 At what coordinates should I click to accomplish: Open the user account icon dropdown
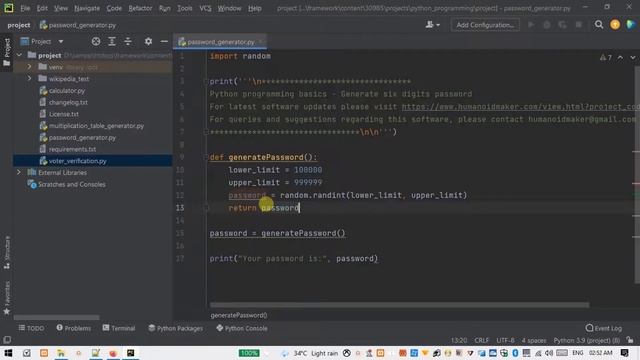point(433,25)
